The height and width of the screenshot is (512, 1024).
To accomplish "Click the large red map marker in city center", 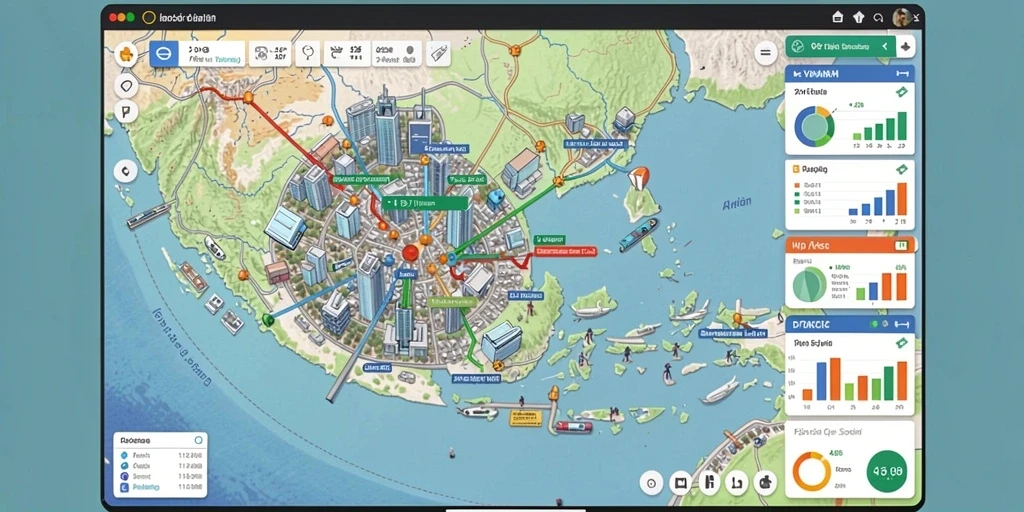I will point(410,253).
